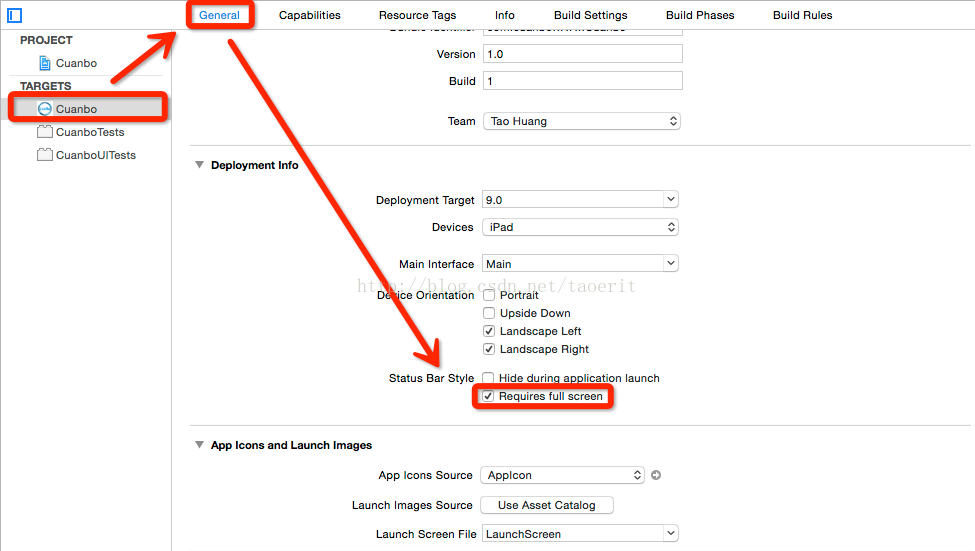The width and height of the screenshot is (975, 551).
Task: Collapse the Deployment Info section
Action: pos(200,165)
